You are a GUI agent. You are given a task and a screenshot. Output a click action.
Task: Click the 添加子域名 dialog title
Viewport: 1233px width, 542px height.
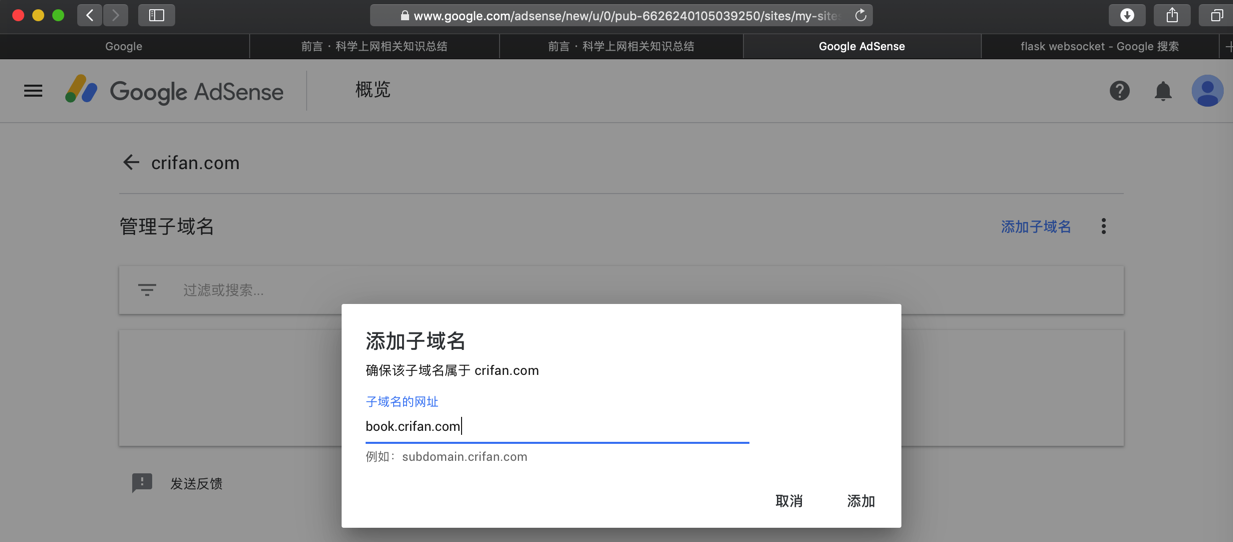click(416, 341)
